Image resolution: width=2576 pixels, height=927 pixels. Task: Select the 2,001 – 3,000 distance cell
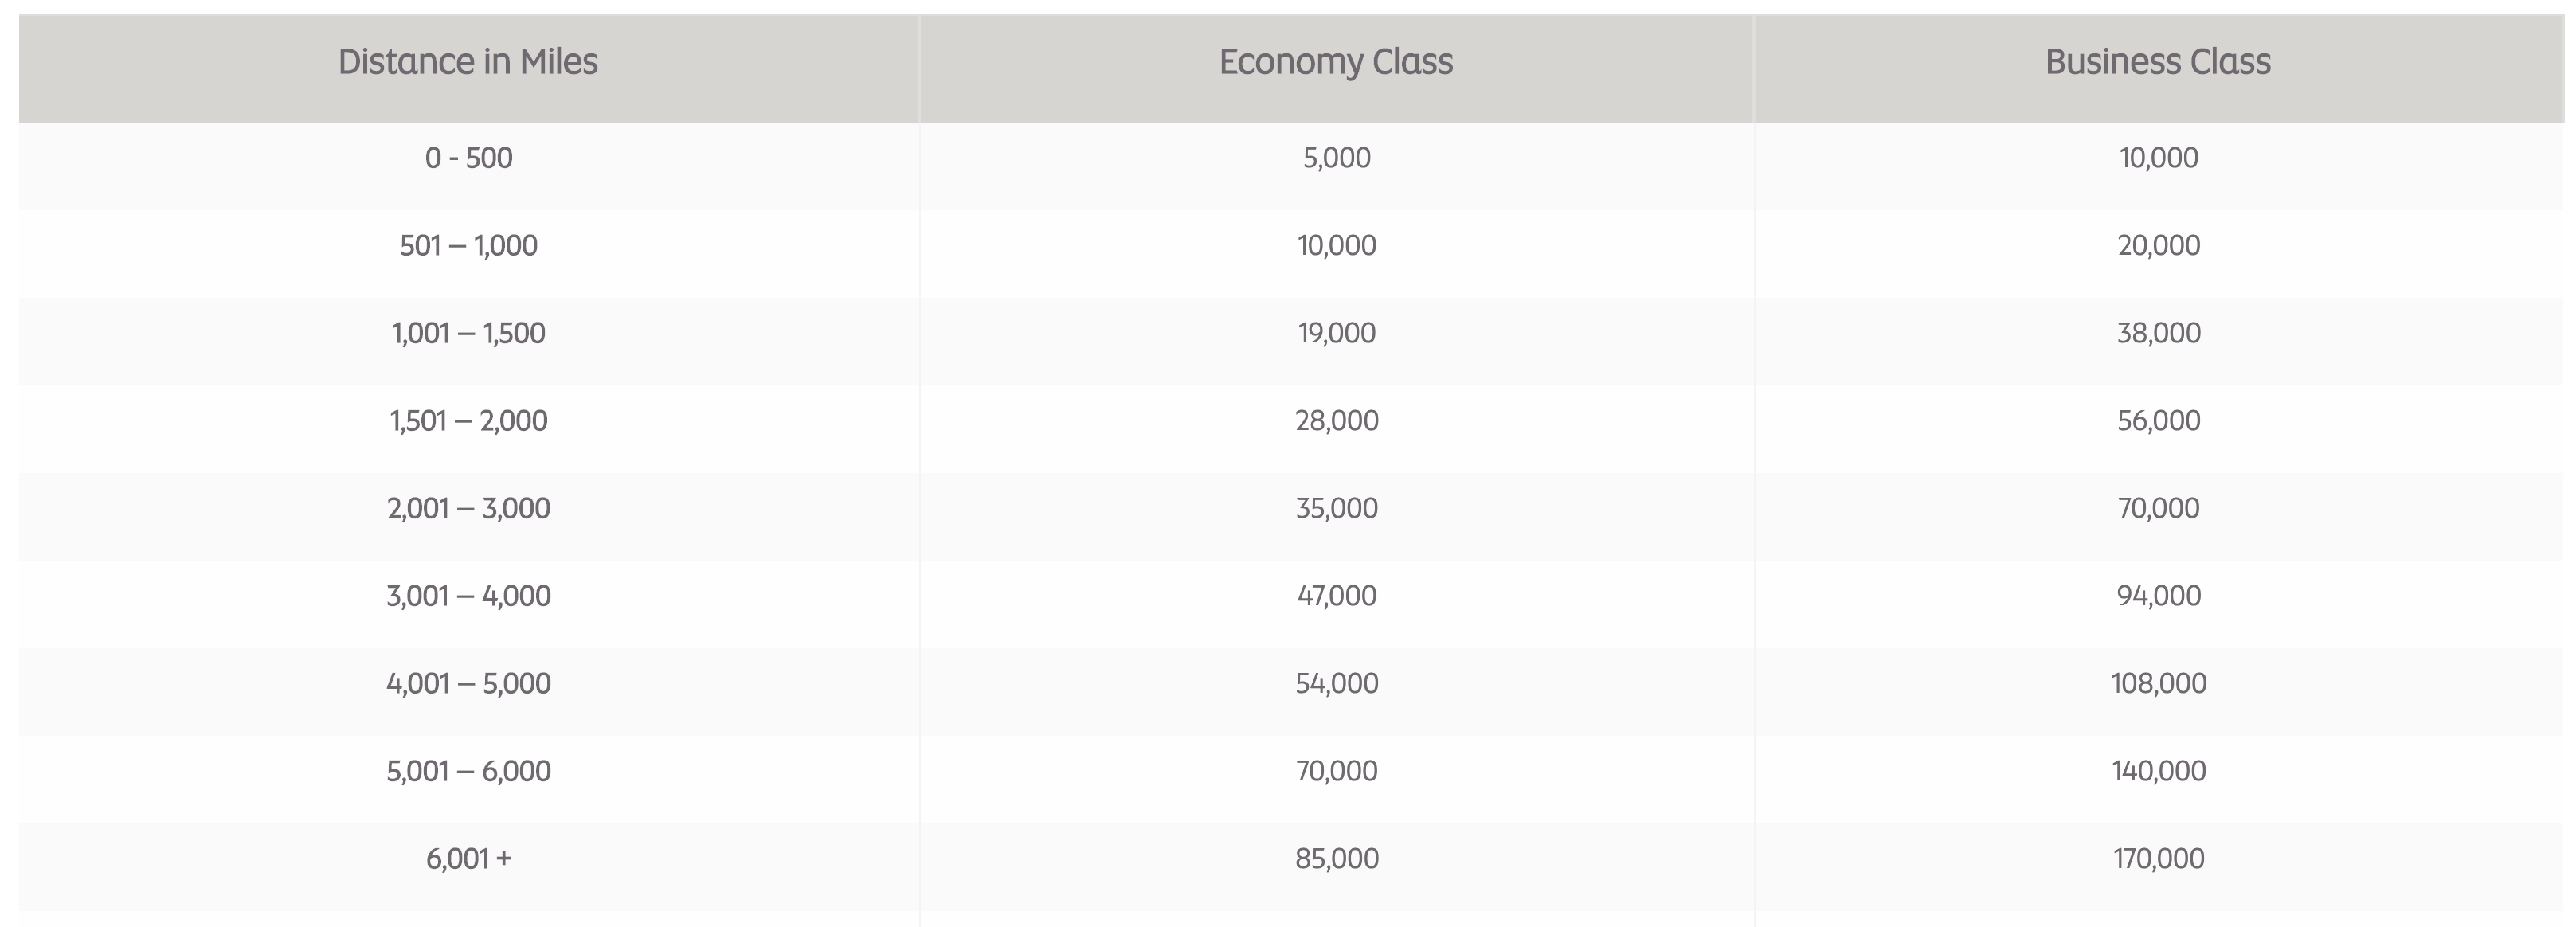(468, 509)
